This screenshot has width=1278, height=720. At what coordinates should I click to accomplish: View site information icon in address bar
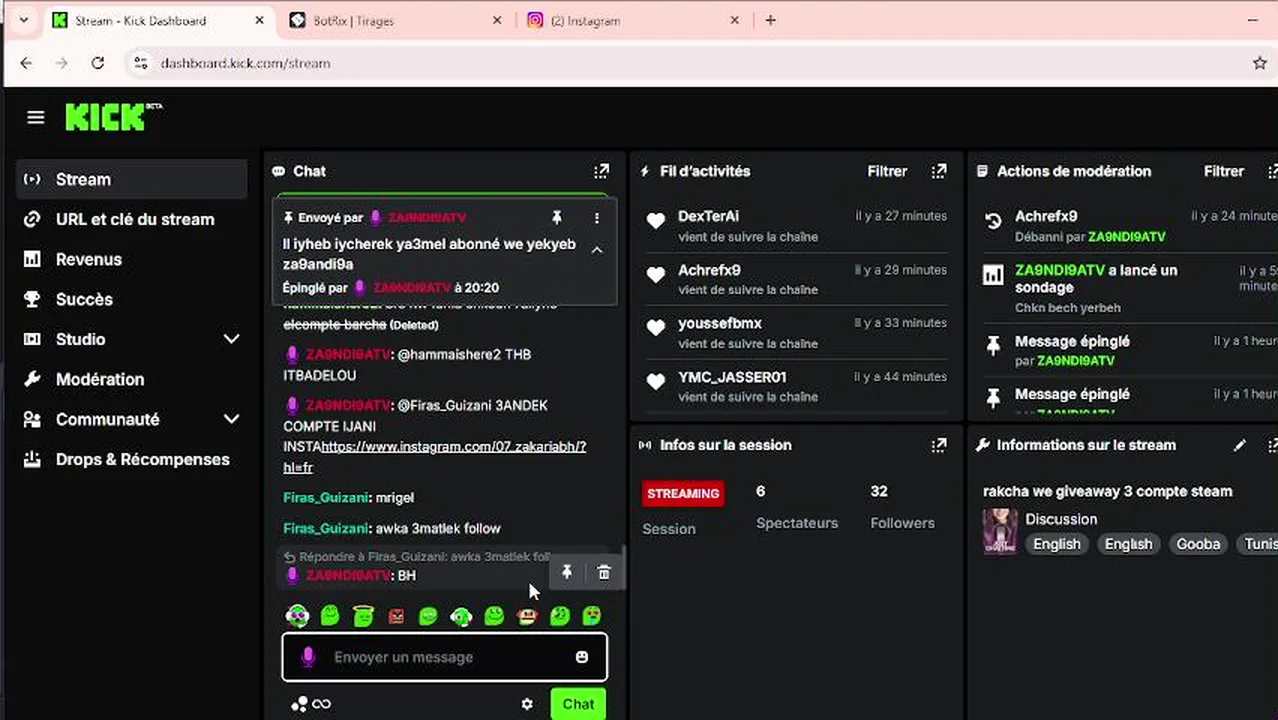[x=141, y=63]
